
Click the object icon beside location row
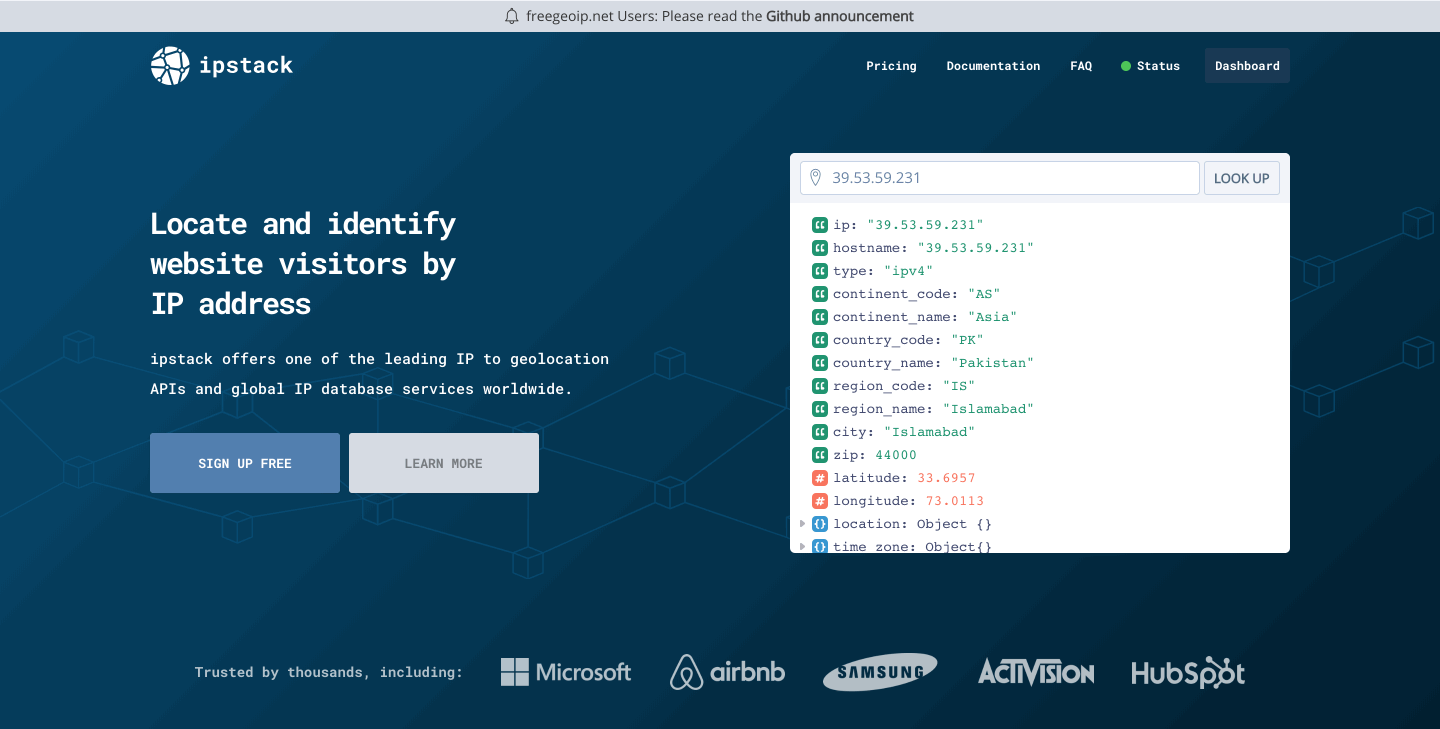tap(820, 524)
